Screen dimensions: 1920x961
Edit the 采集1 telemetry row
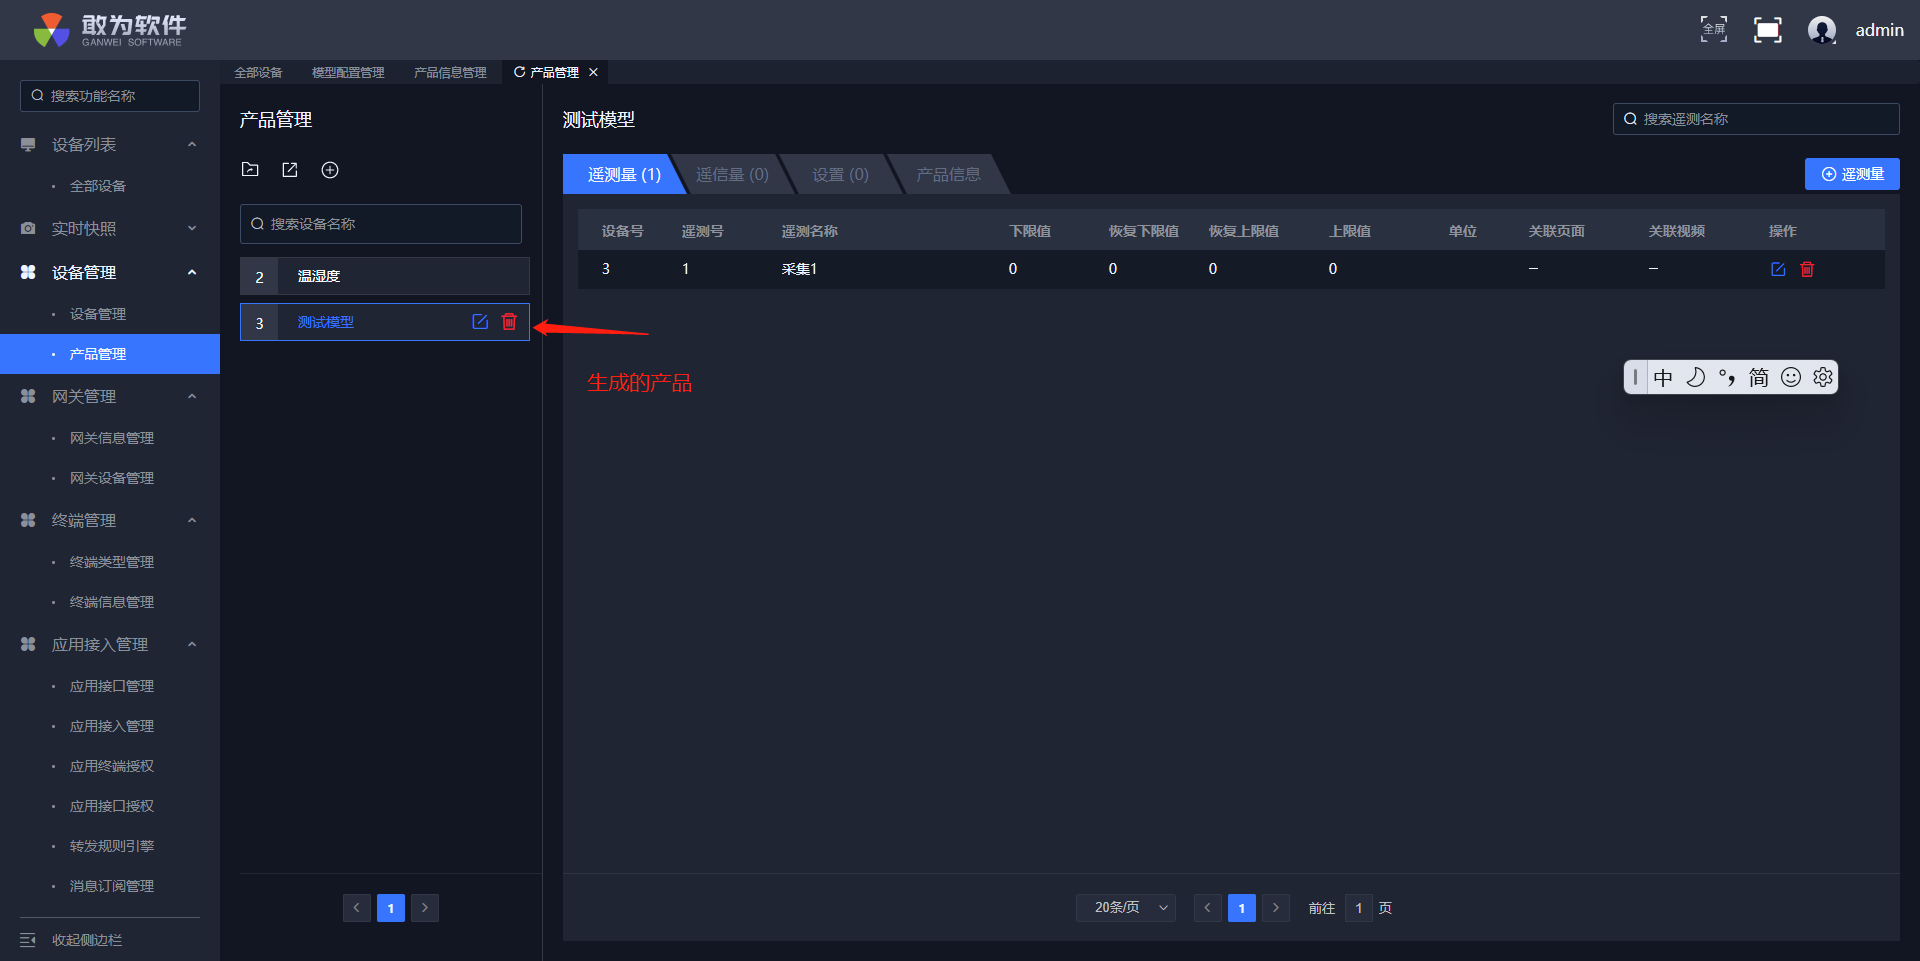pyautogui.click(x=1778, y=269)
